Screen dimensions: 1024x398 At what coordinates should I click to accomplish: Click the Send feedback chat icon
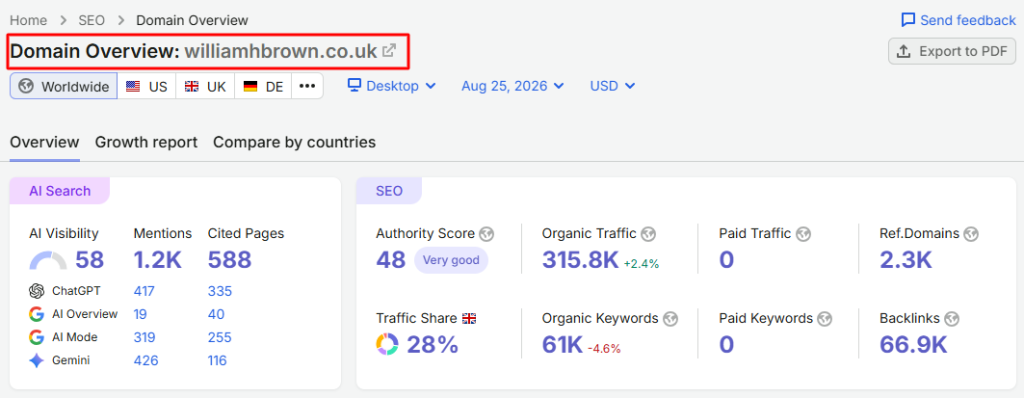click(x=908, y=20)
